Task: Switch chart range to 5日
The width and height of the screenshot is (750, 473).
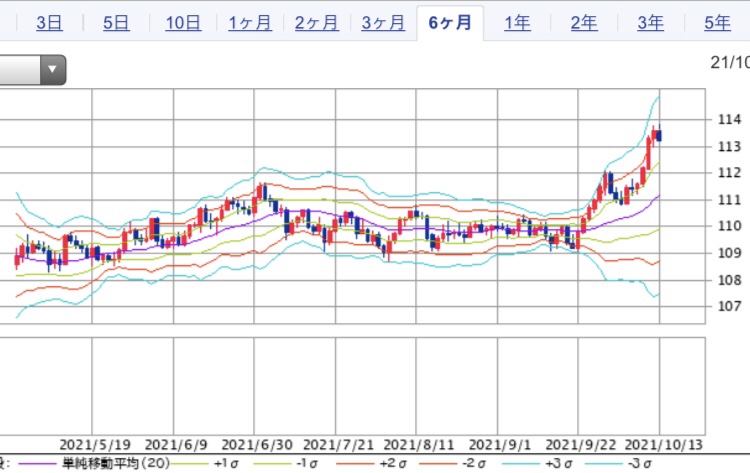Action: 116,23
